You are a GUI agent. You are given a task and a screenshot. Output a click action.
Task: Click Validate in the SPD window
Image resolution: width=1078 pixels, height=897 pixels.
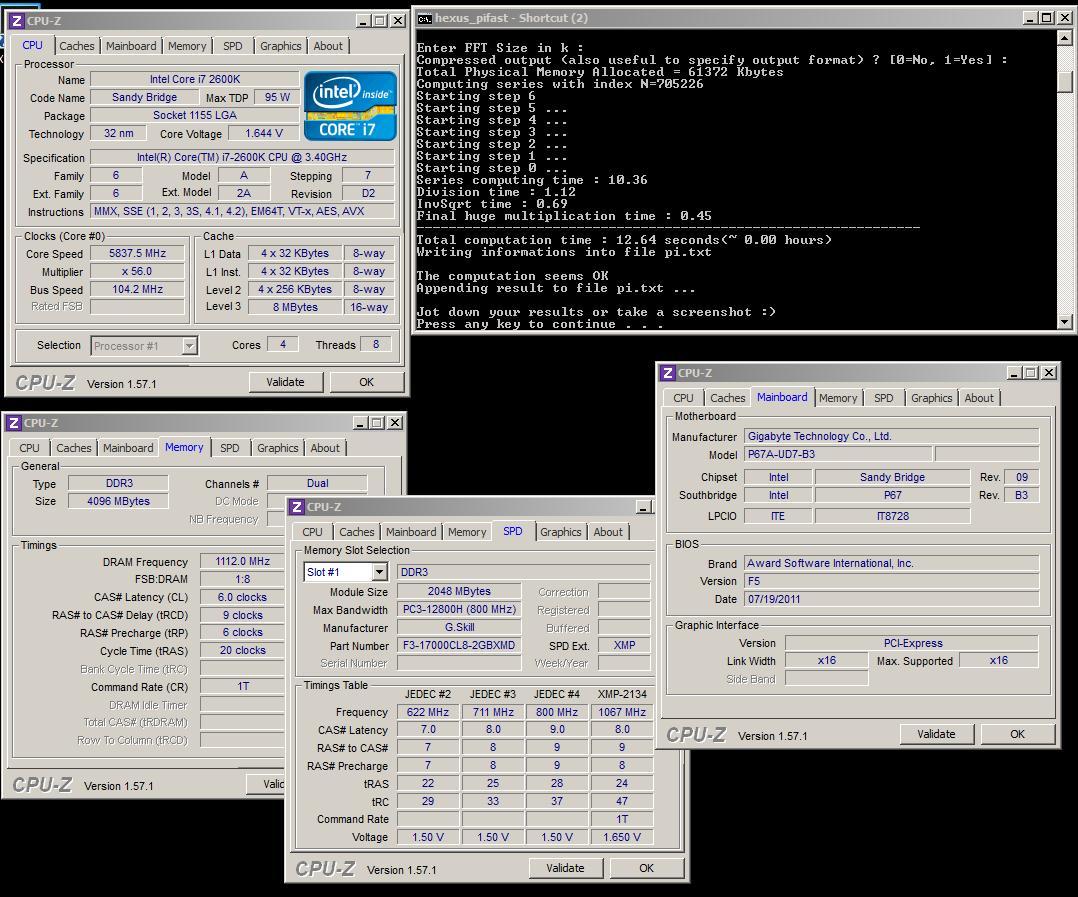[565, 868]
